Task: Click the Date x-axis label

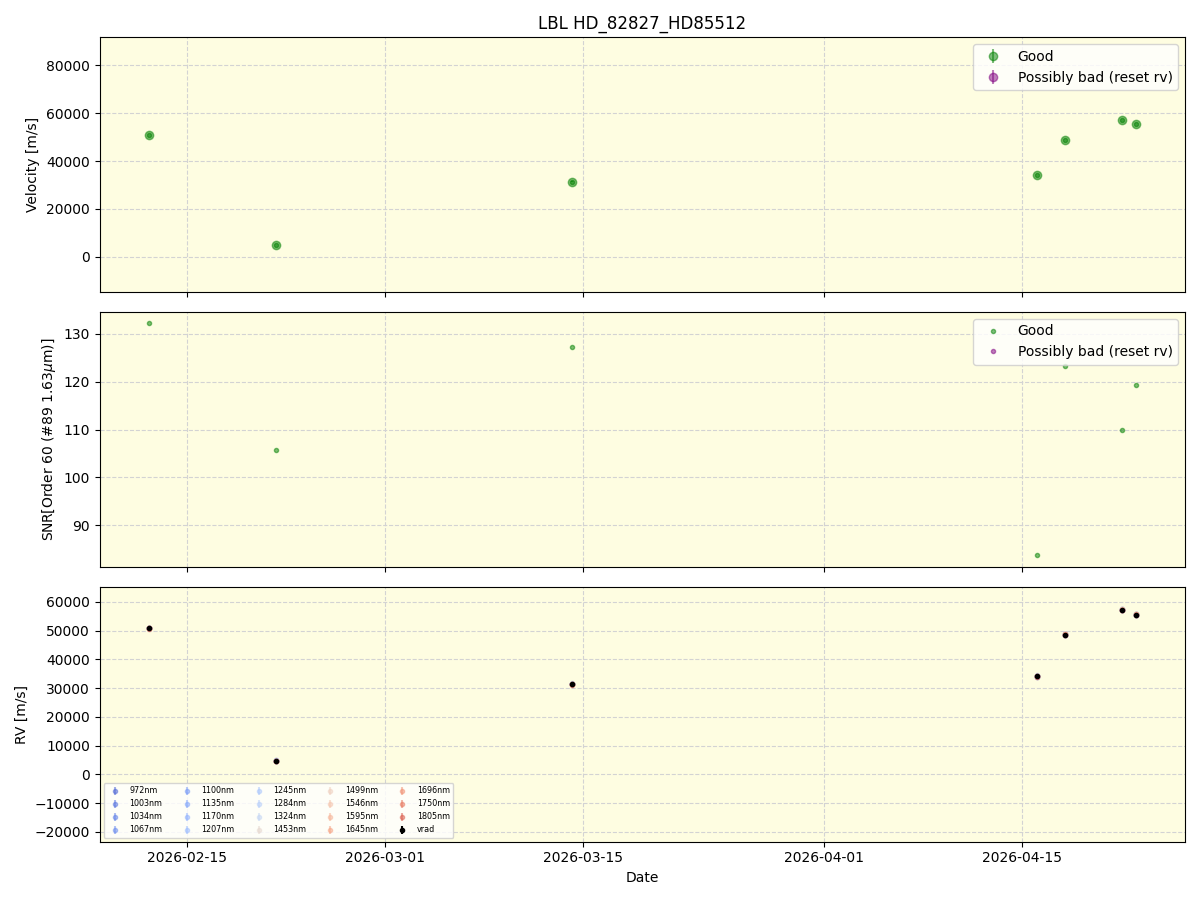Action: tap(642, 877)
